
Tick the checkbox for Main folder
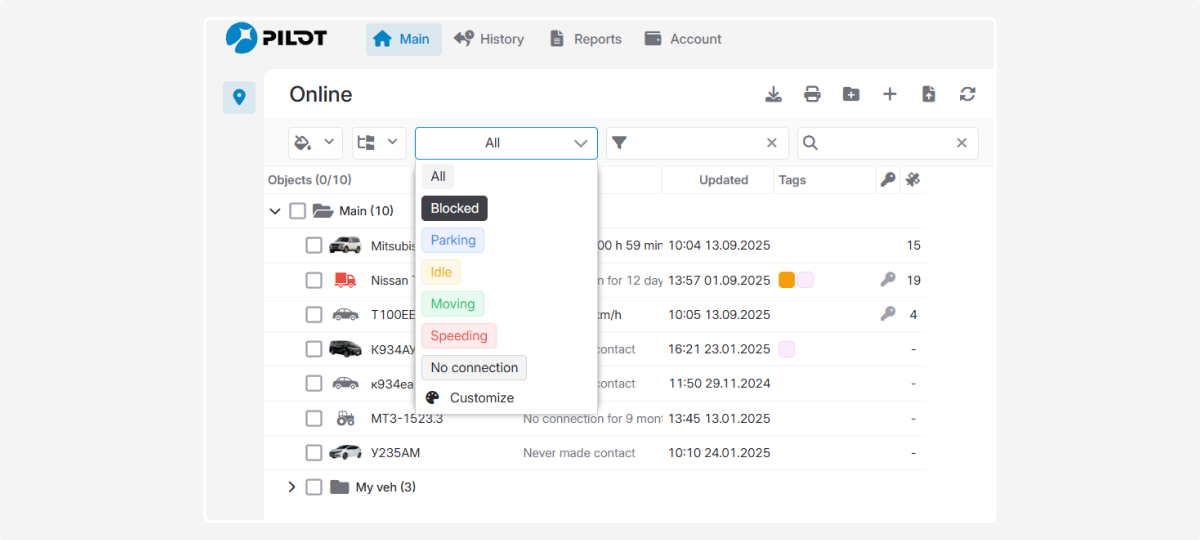point(297,211)
